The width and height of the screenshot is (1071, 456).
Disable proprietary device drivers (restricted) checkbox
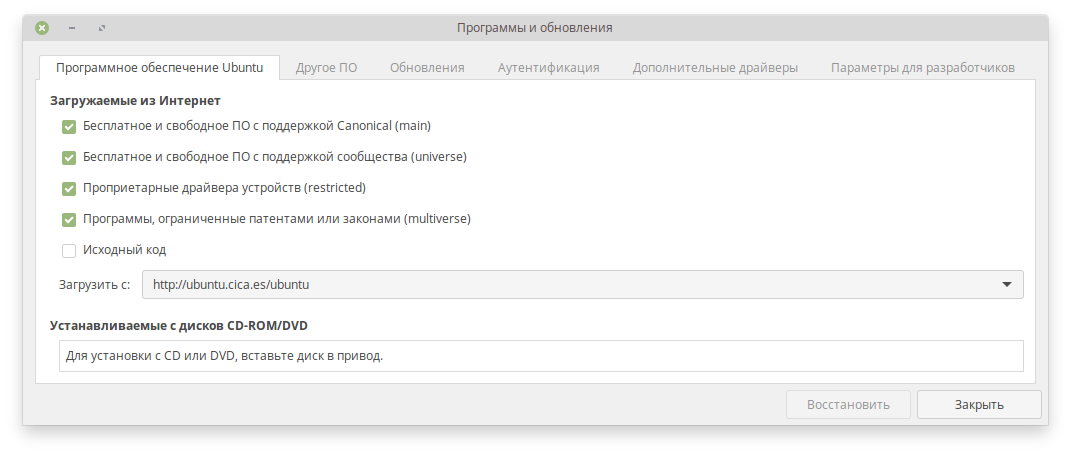tap(69, 188)
